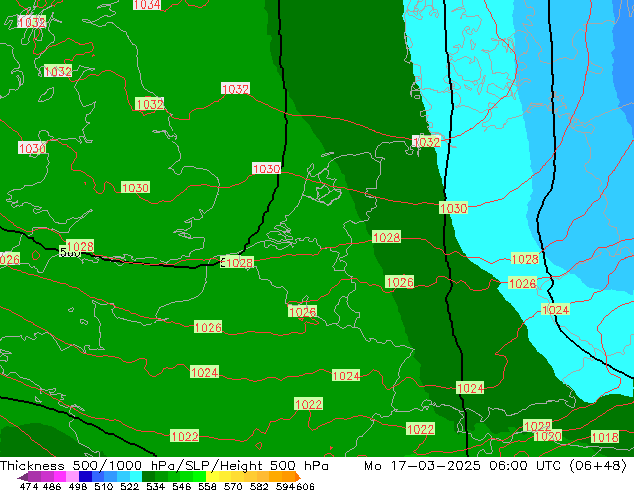Click the magenta legend swatch
634x490 pixels.
pyautogui.click(x=60, y=477)
